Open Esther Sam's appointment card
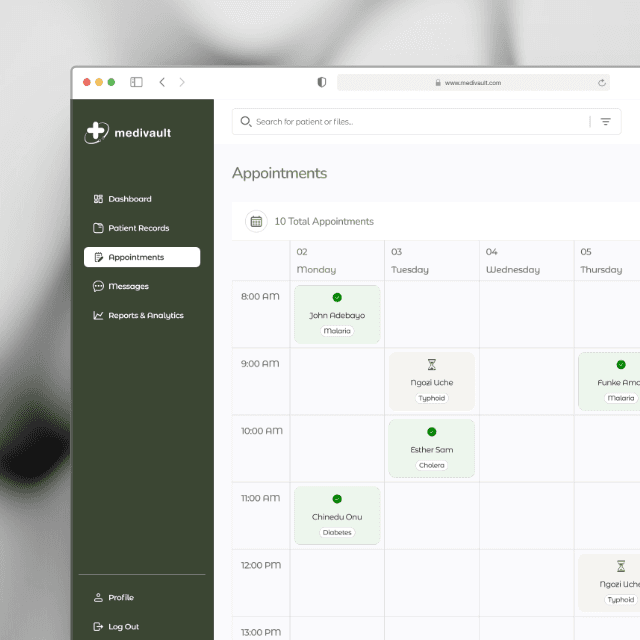 [432, 449]
